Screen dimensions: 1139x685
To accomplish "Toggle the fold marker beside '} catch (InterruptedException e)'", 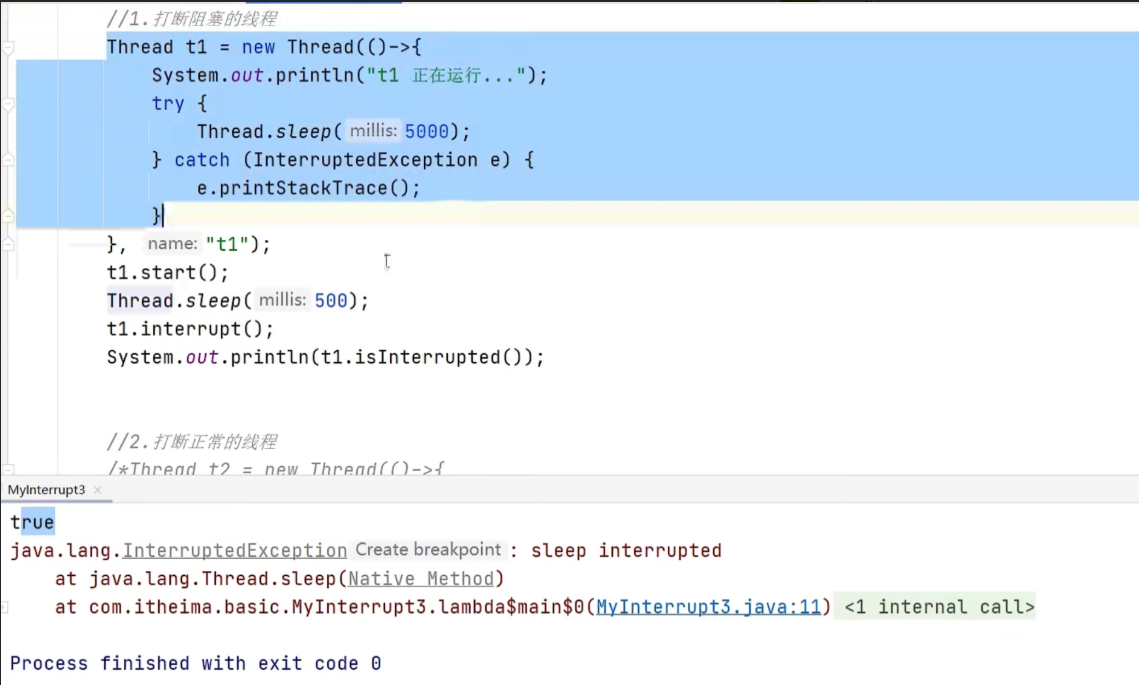I will coord(8,160).
